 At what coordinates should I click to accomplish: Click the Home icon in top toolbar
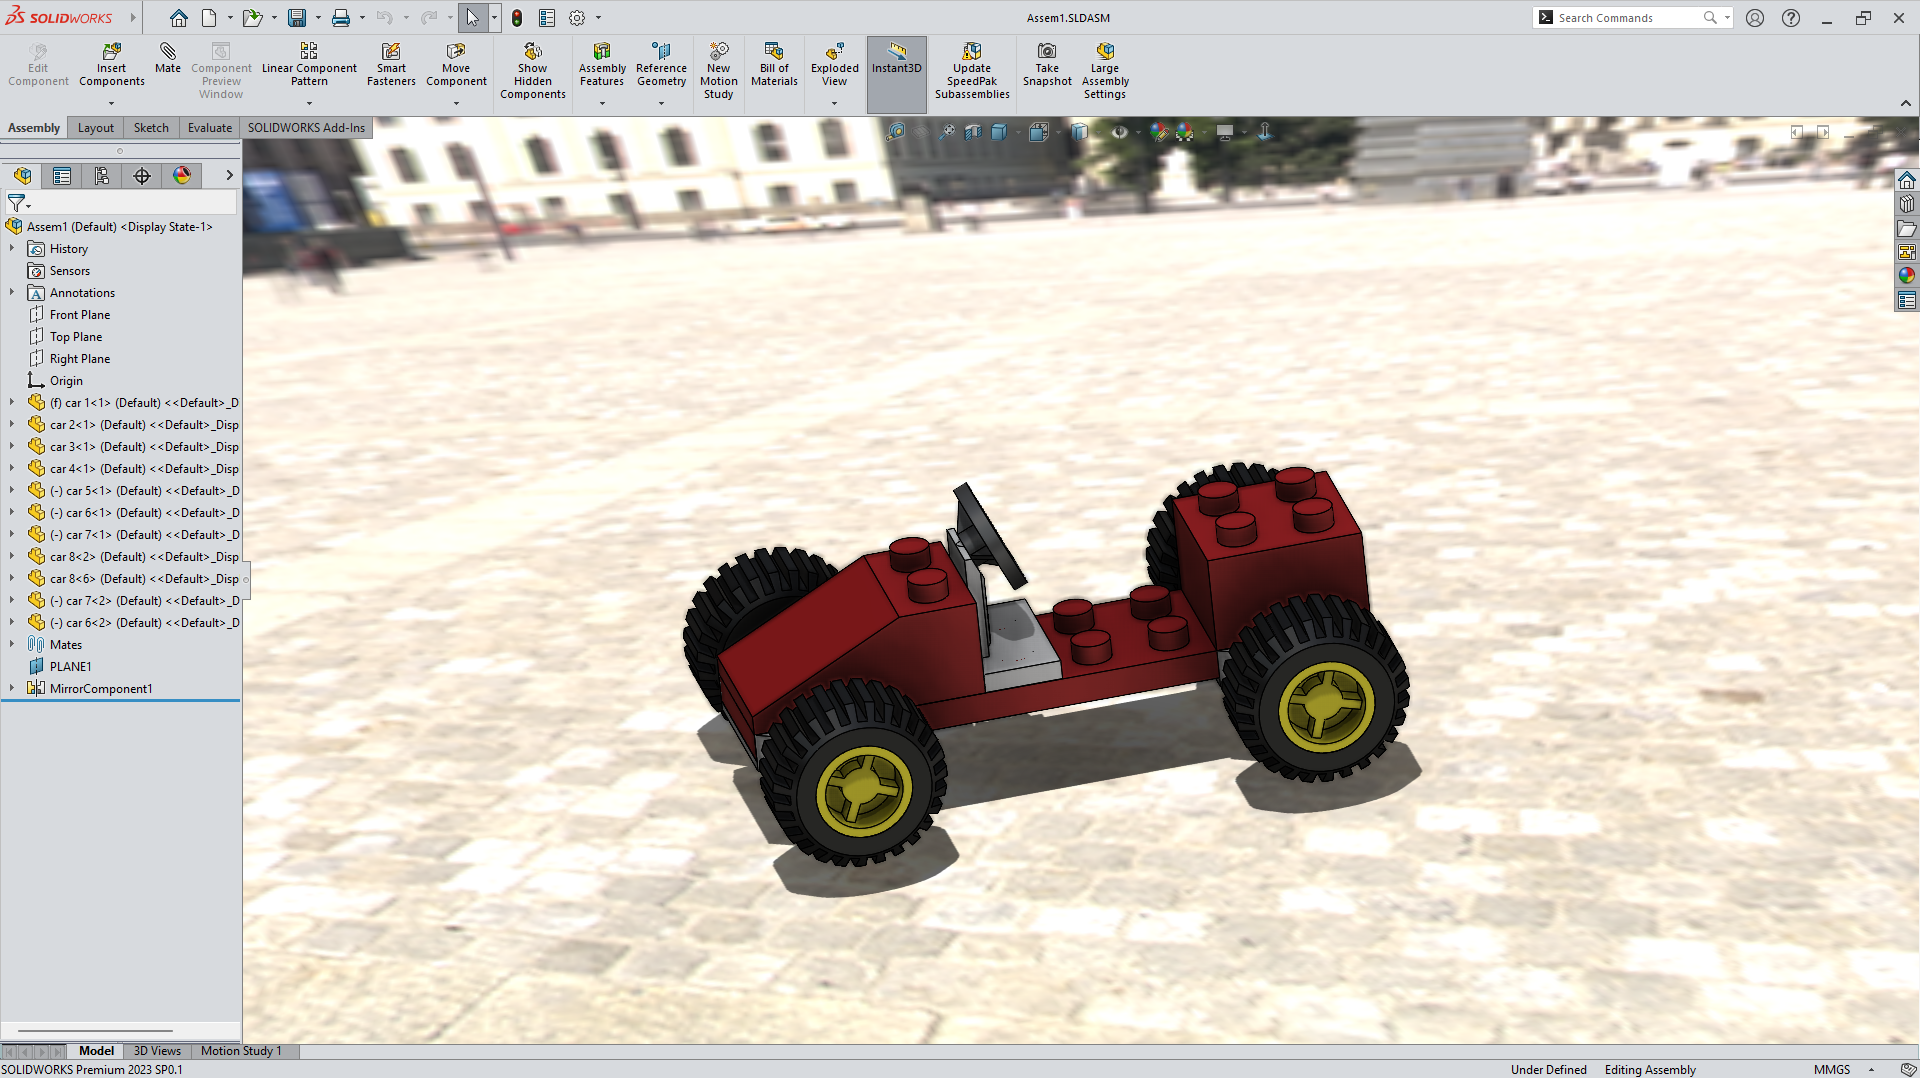click(x=179, y=18)
